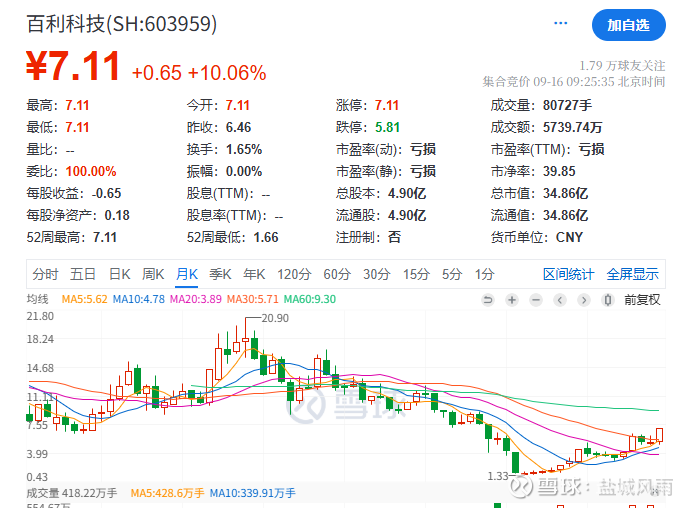Click the MA5:5.62 indicator label
This screenshot has width=693, height=508.
click(x=84, y=299)
